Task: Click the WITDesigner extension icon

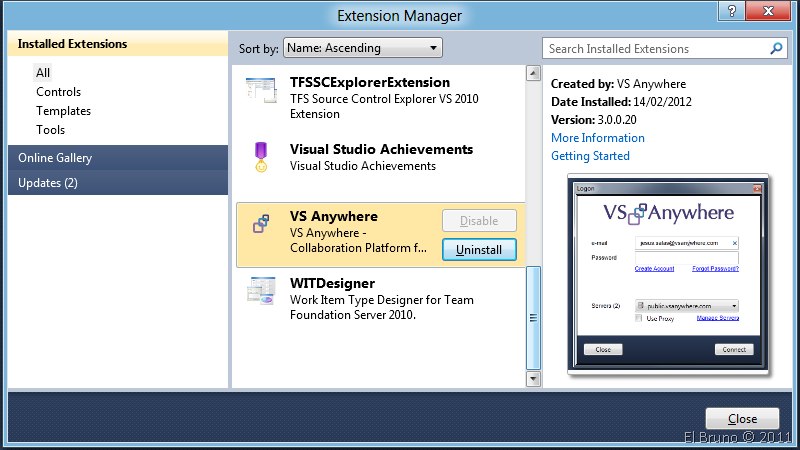Action: [x=261, y=291]
